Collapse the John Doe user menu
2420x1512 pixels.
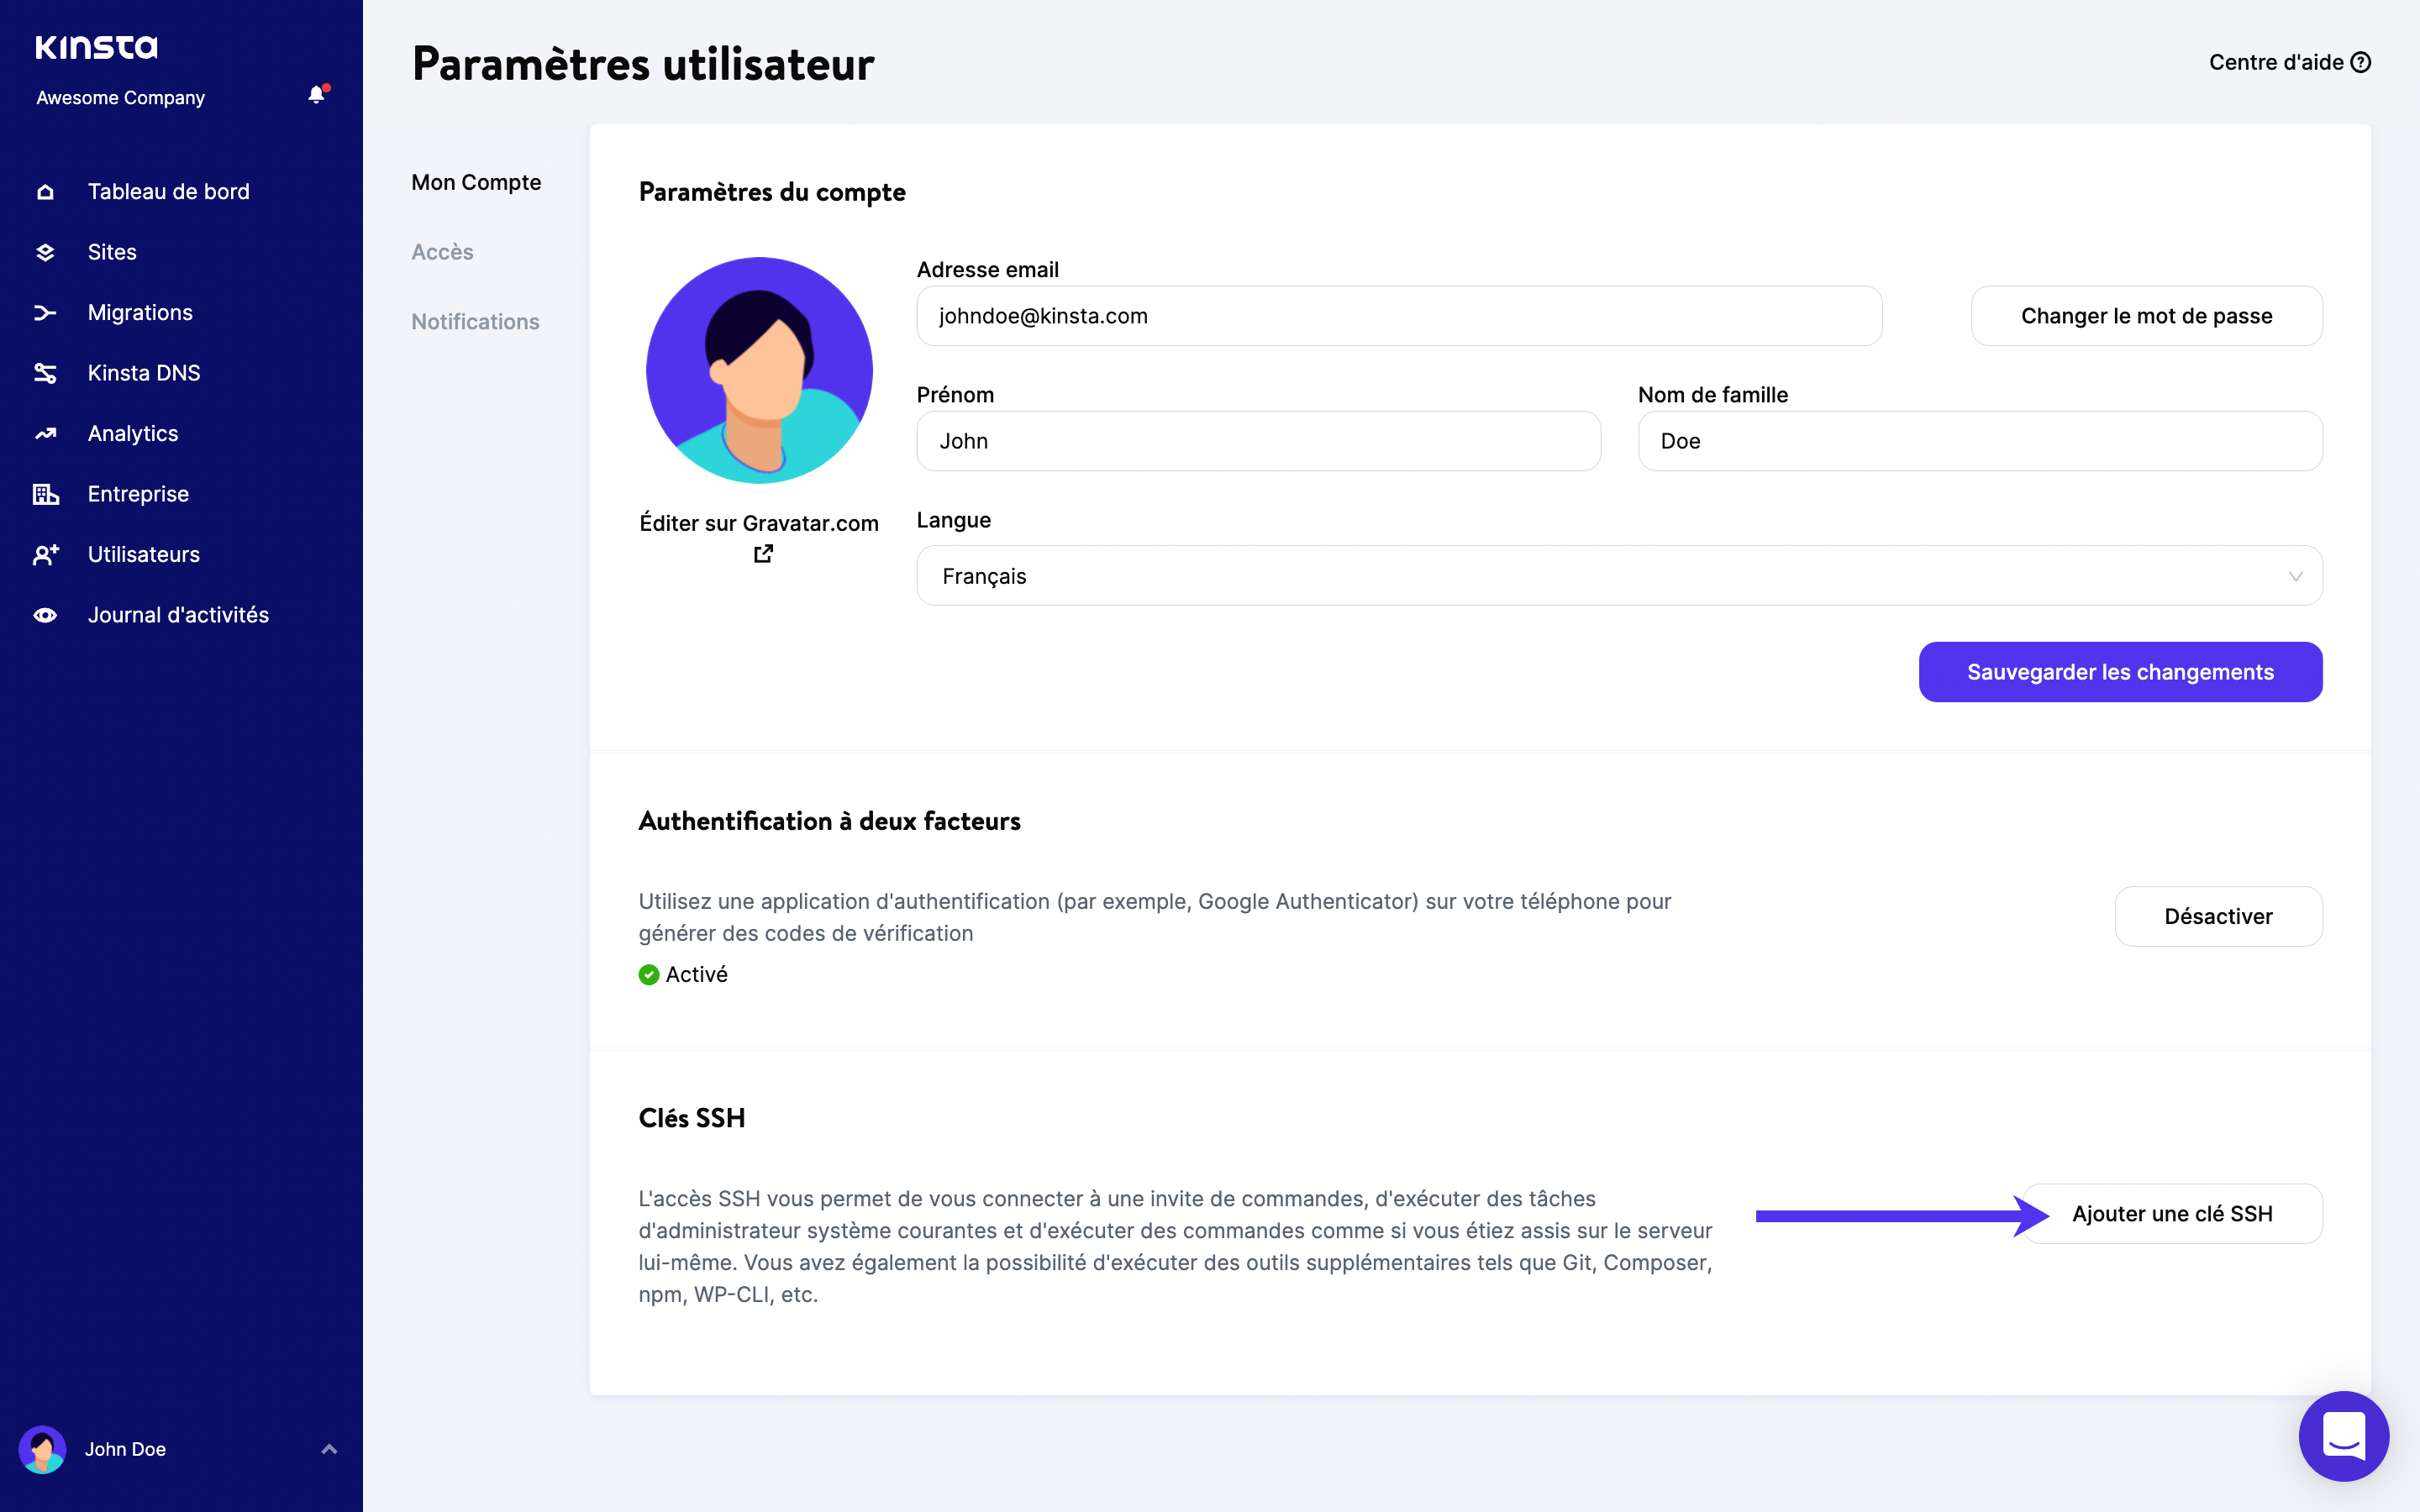pyautogui.click(x=330, y=1448)
